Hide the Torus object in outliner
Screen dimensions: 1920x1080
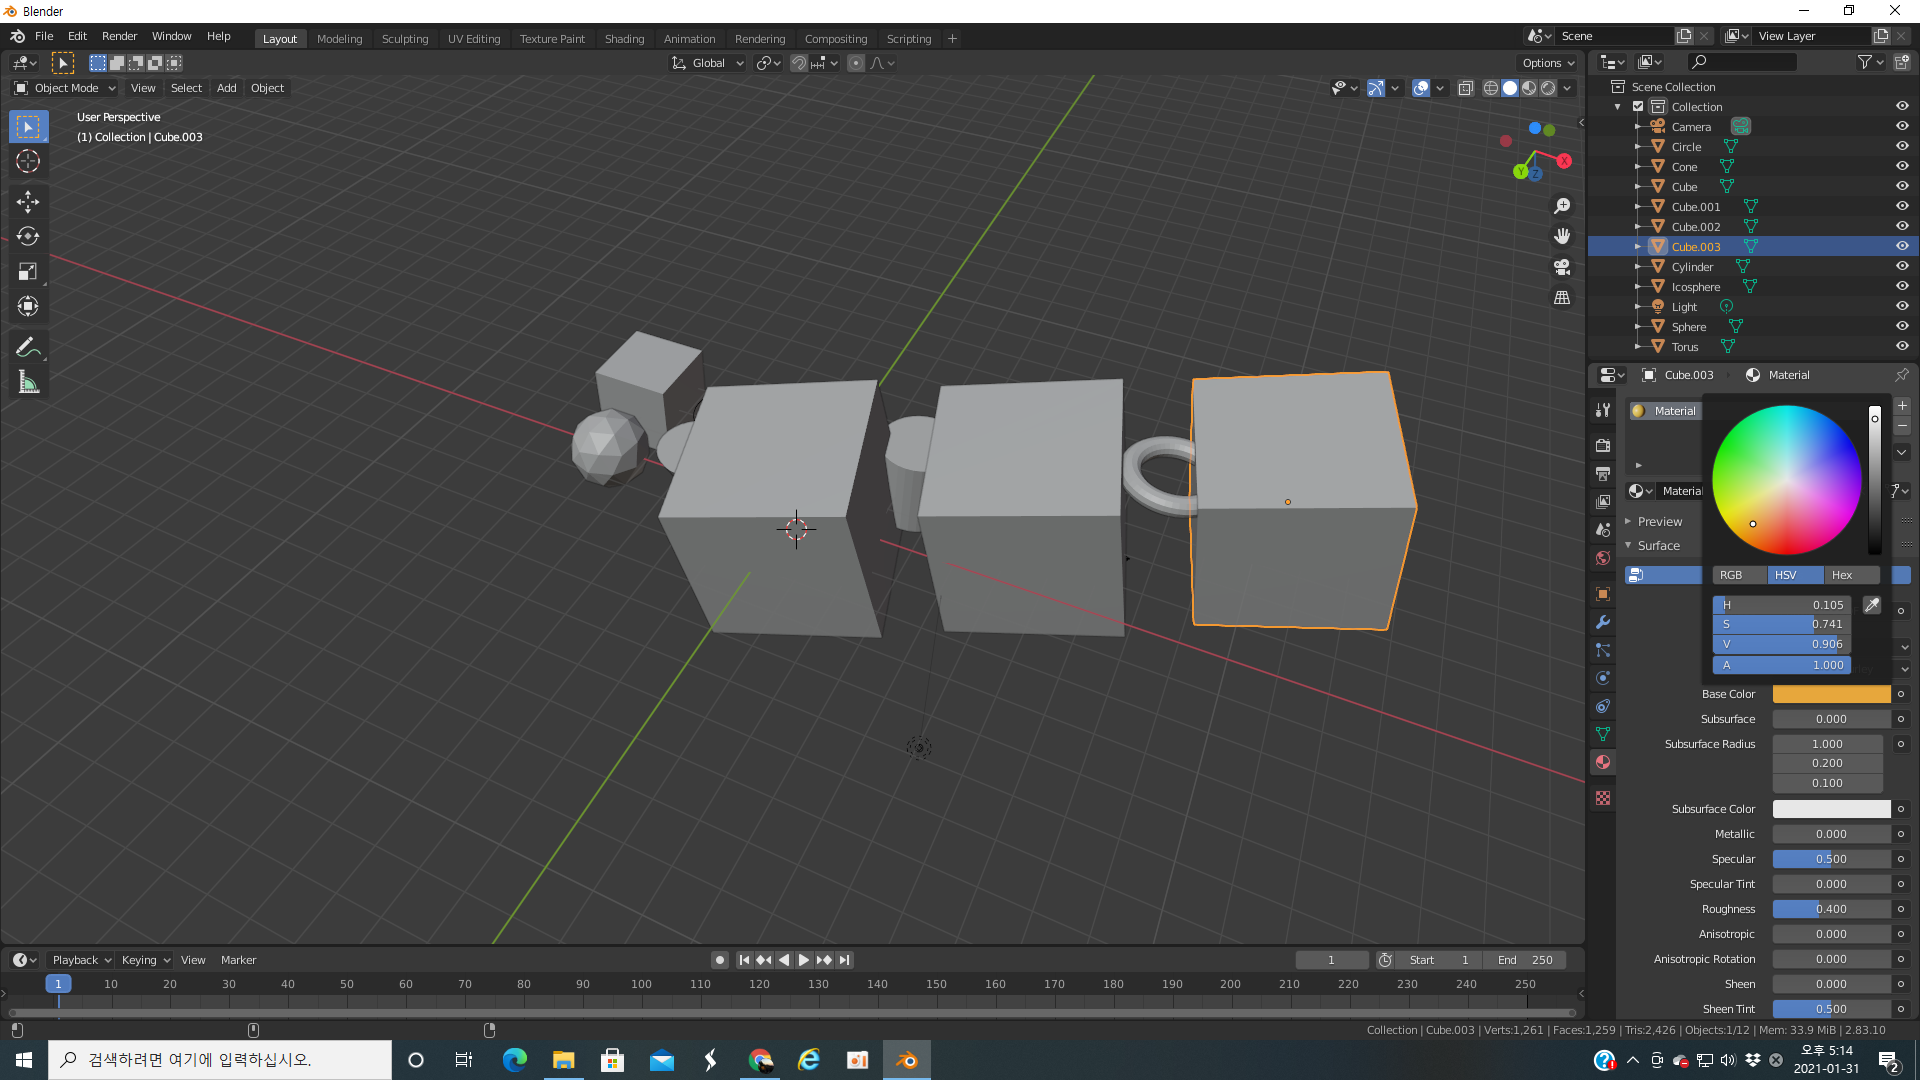1902,347
